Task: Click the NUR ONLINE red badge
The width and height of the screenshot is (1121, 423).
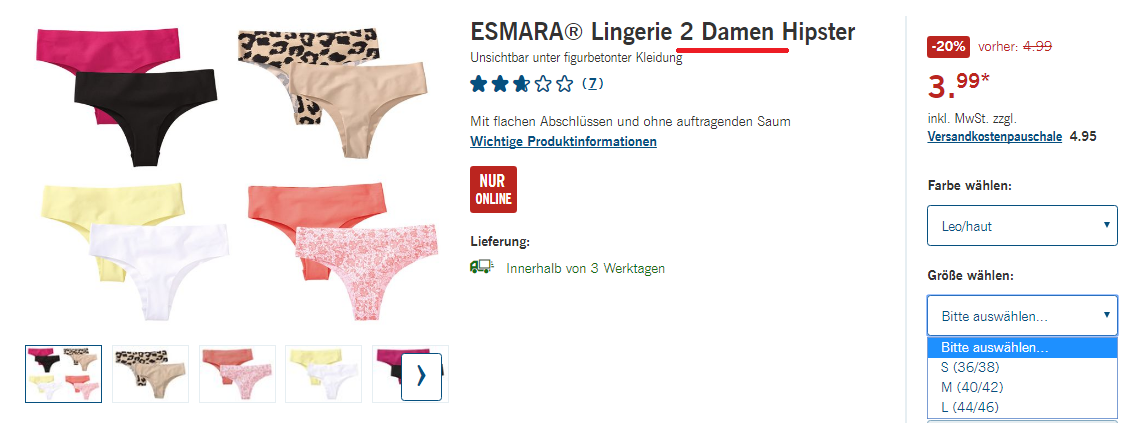Action: point(493,189)
